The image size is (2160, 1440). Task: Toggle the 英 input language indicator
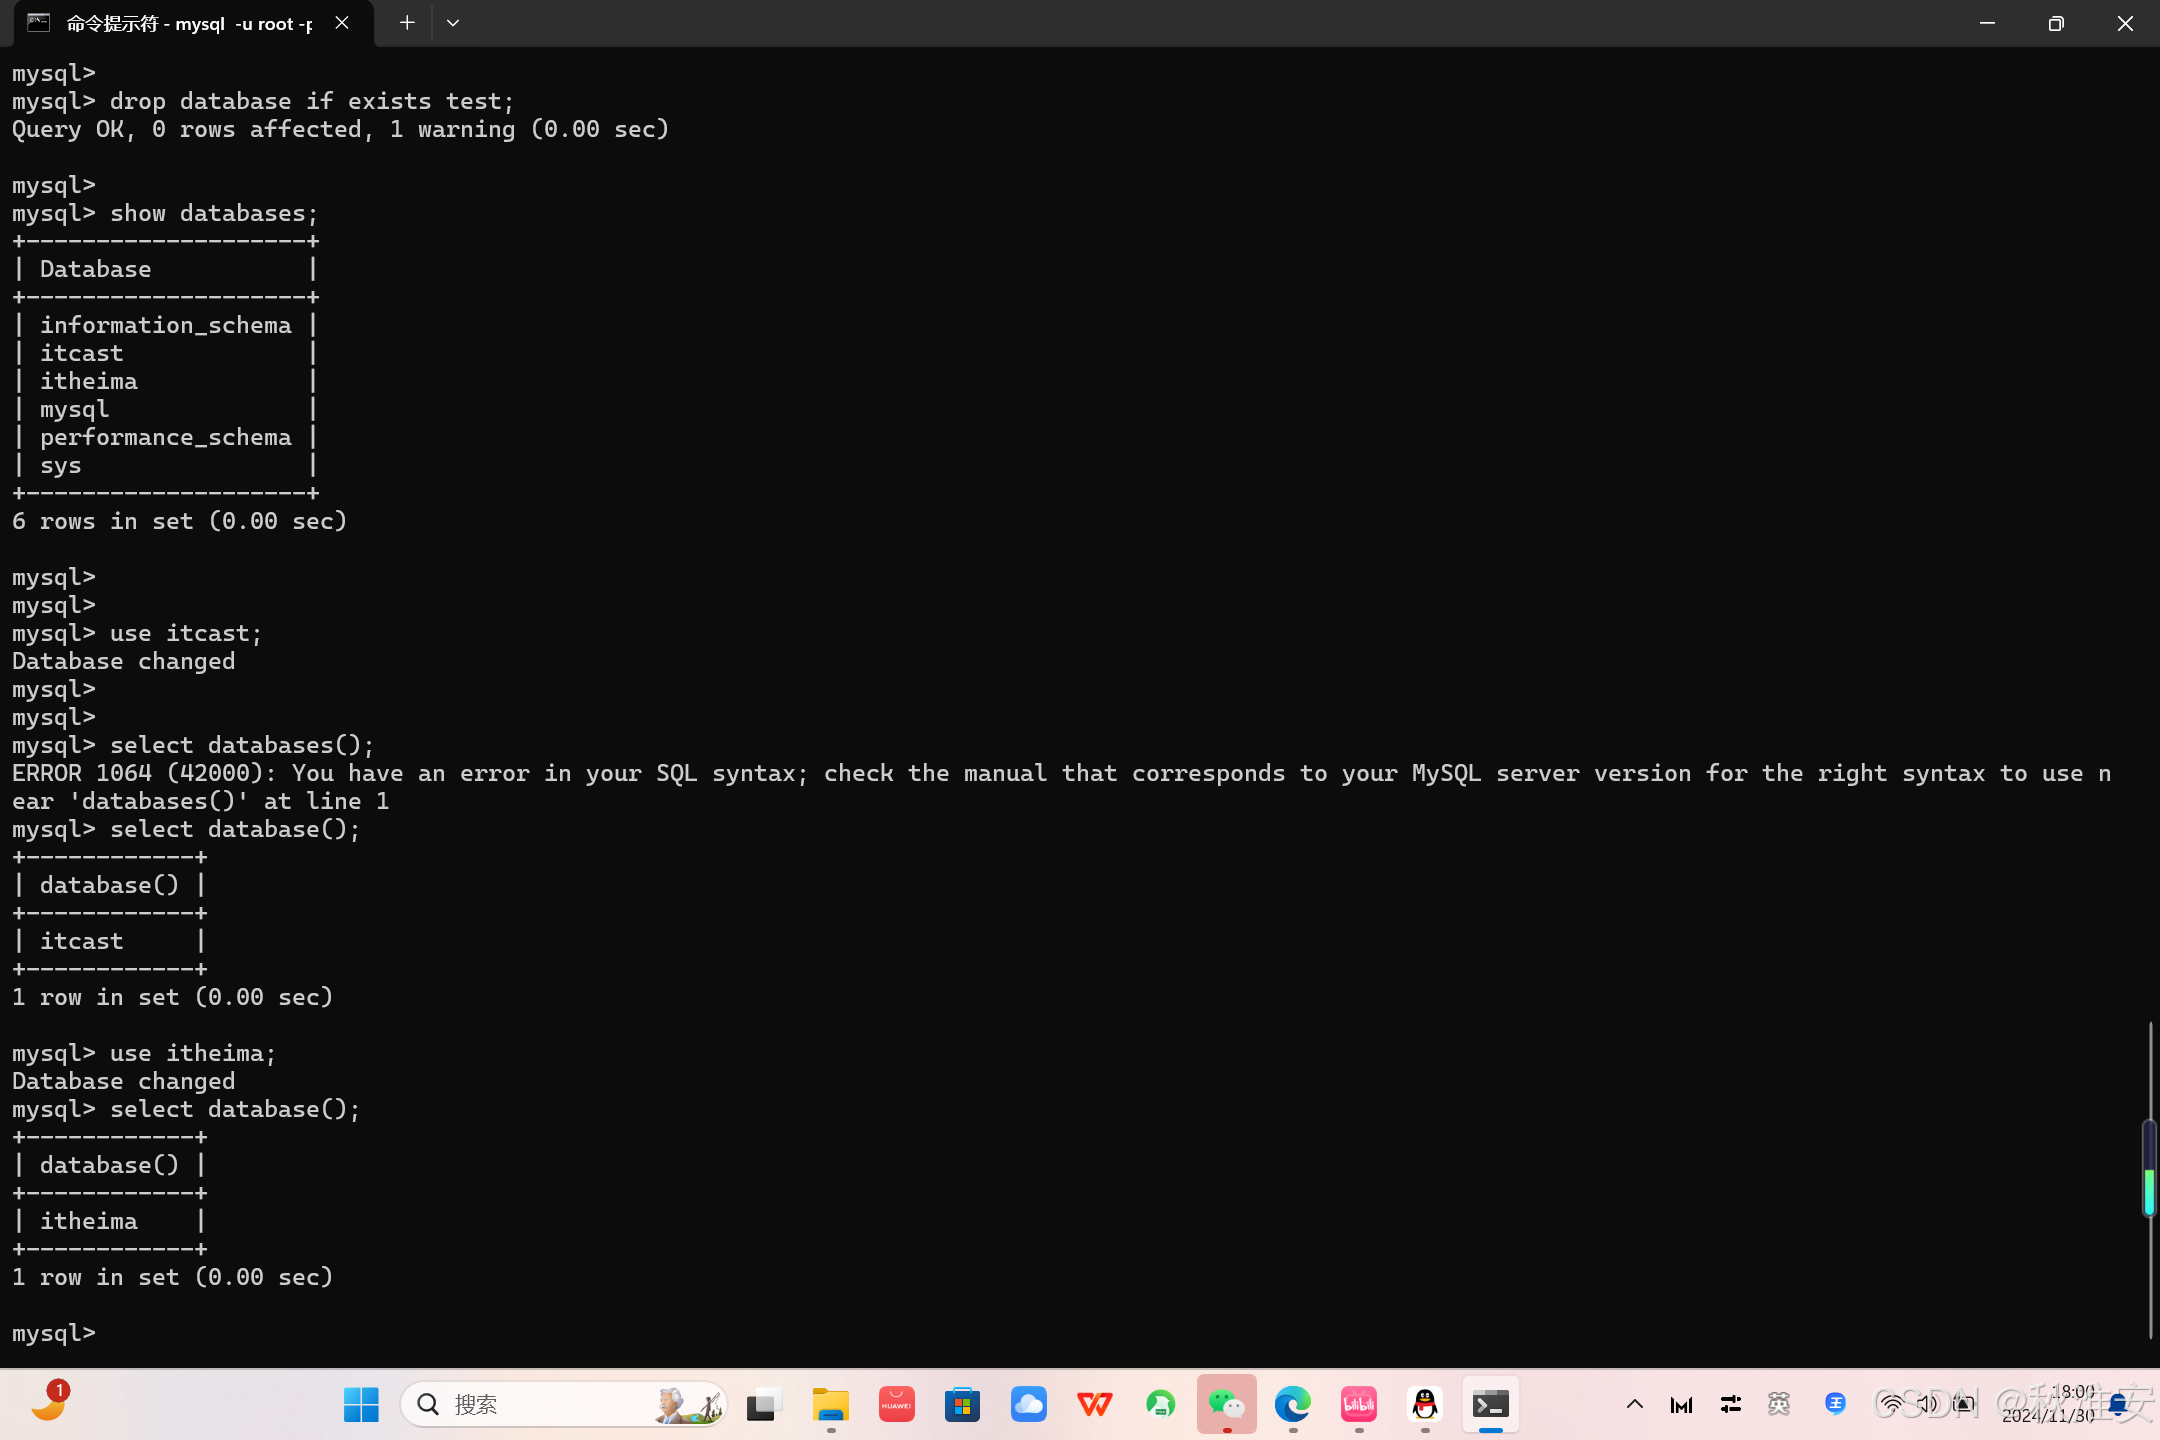click(x=1778, y=1404)
